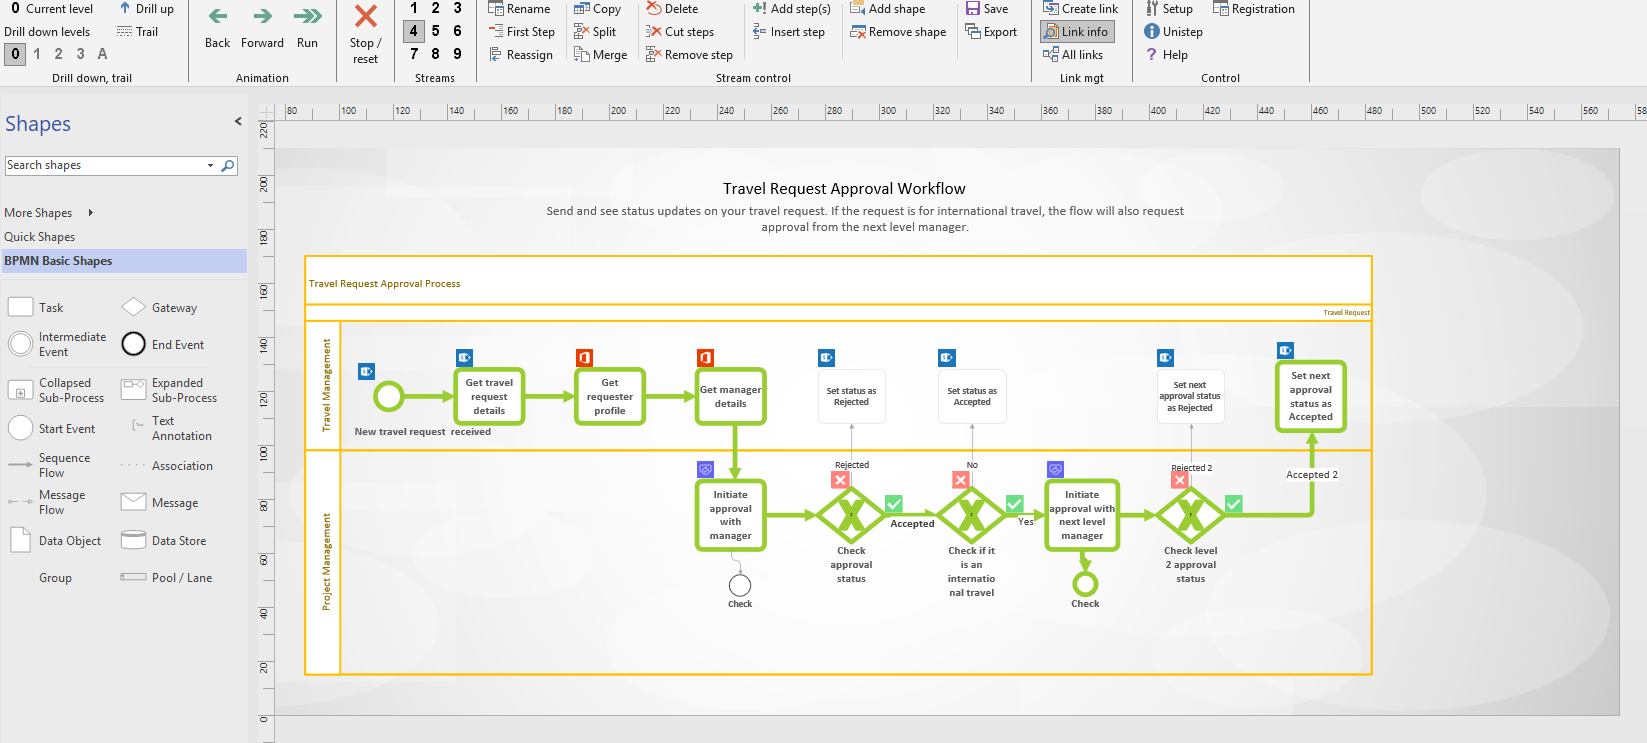Click the Registration button
This screenshot has width=1647, height=743.
[1253, 9]
